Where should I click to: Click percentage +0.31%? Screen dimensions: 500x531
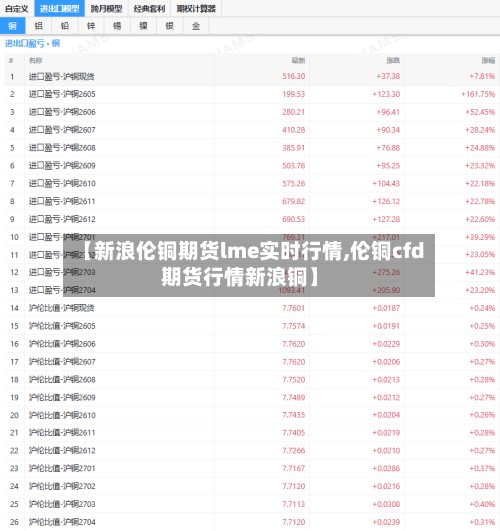[482, 522]
